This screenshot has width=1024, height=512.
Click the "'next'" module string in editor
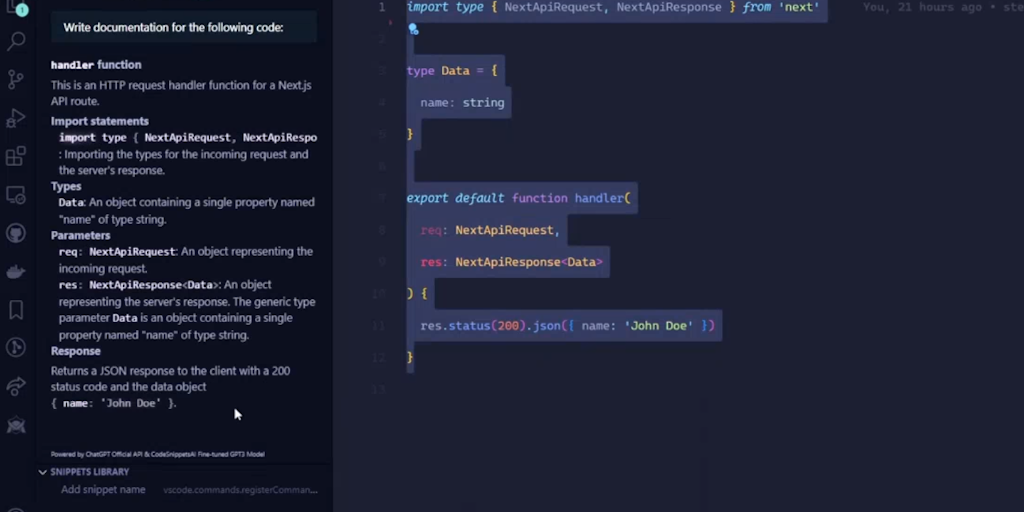click(x=799, y=7)
